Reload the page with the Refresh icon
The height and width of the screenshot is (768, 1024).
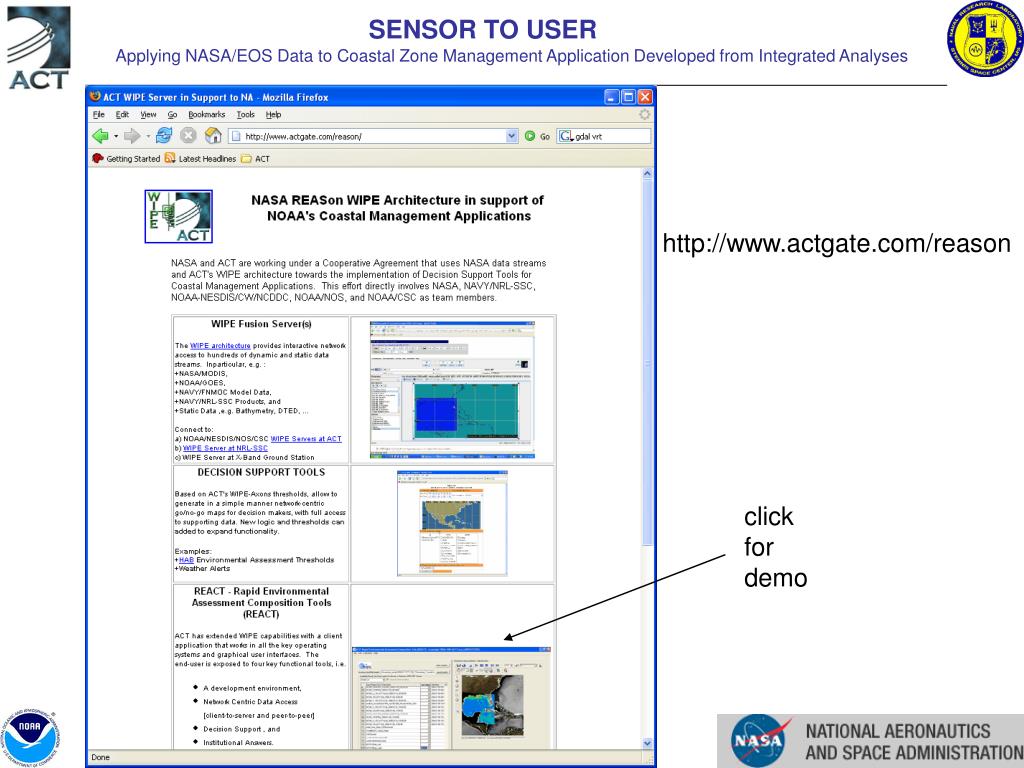click(164, 136)
